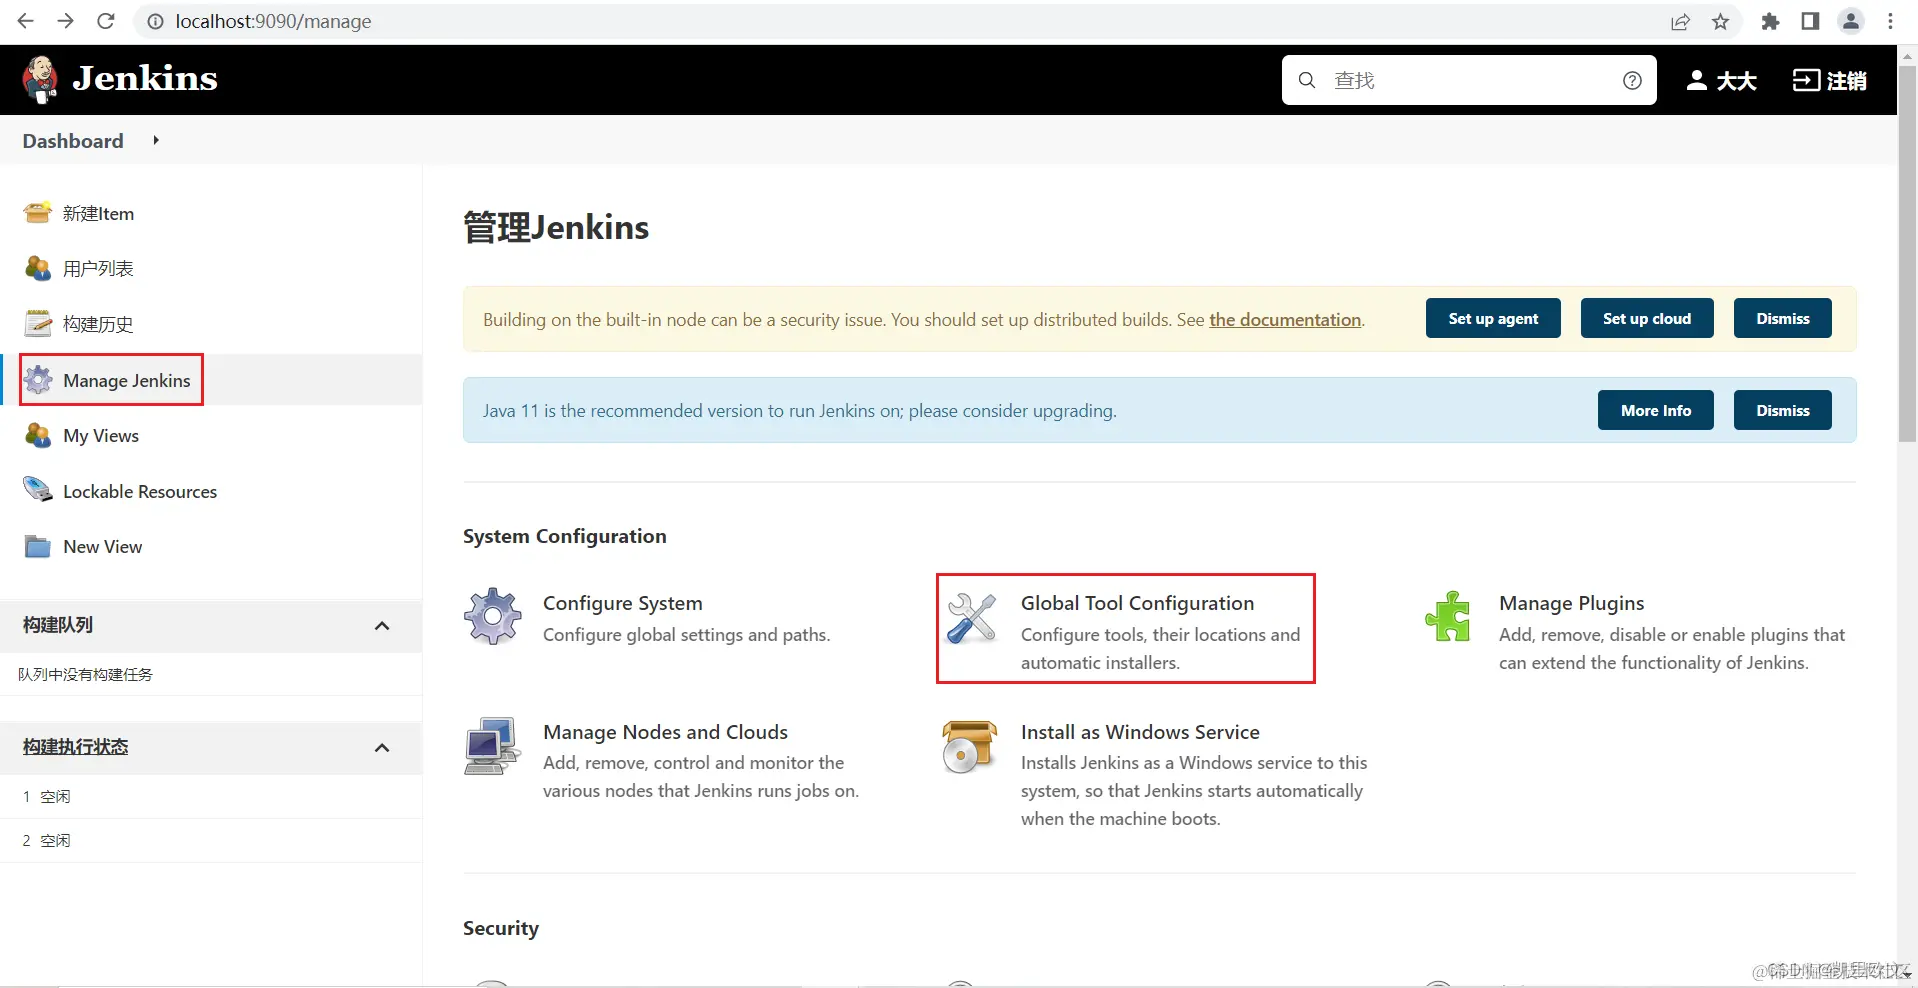Open the Chrome profile avatar

click(x=1851, y=21)
